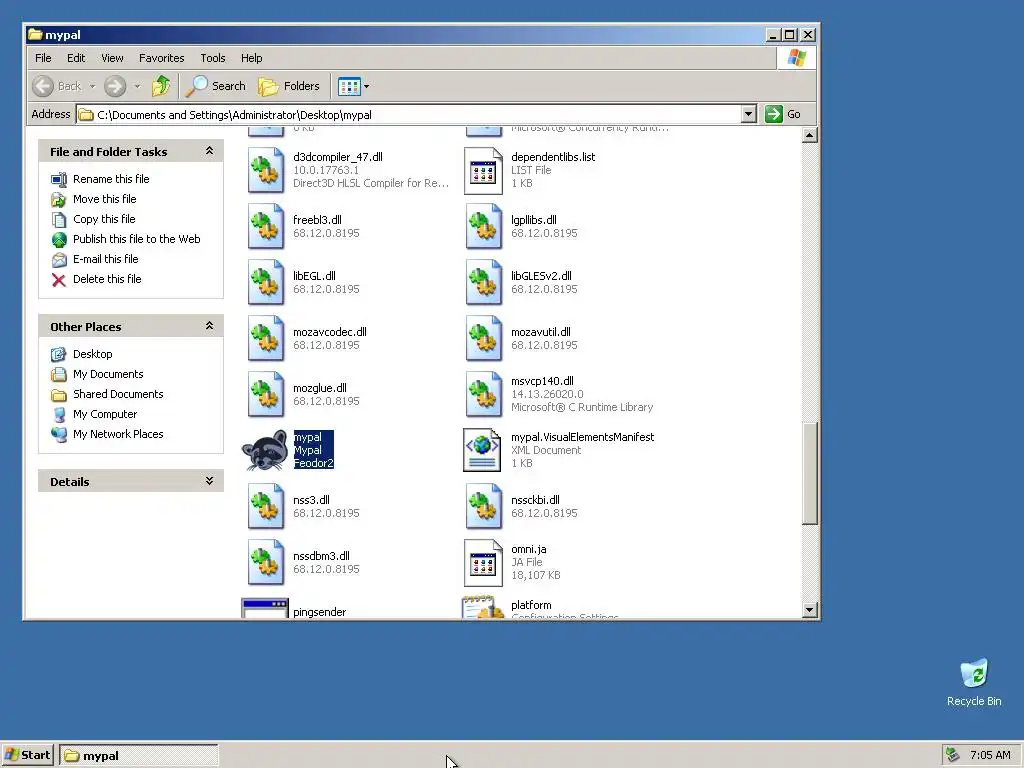Viewport: 1024px width, 768px height.
Task: Select the mypal raccoon application icon
Action: [264, 450]
